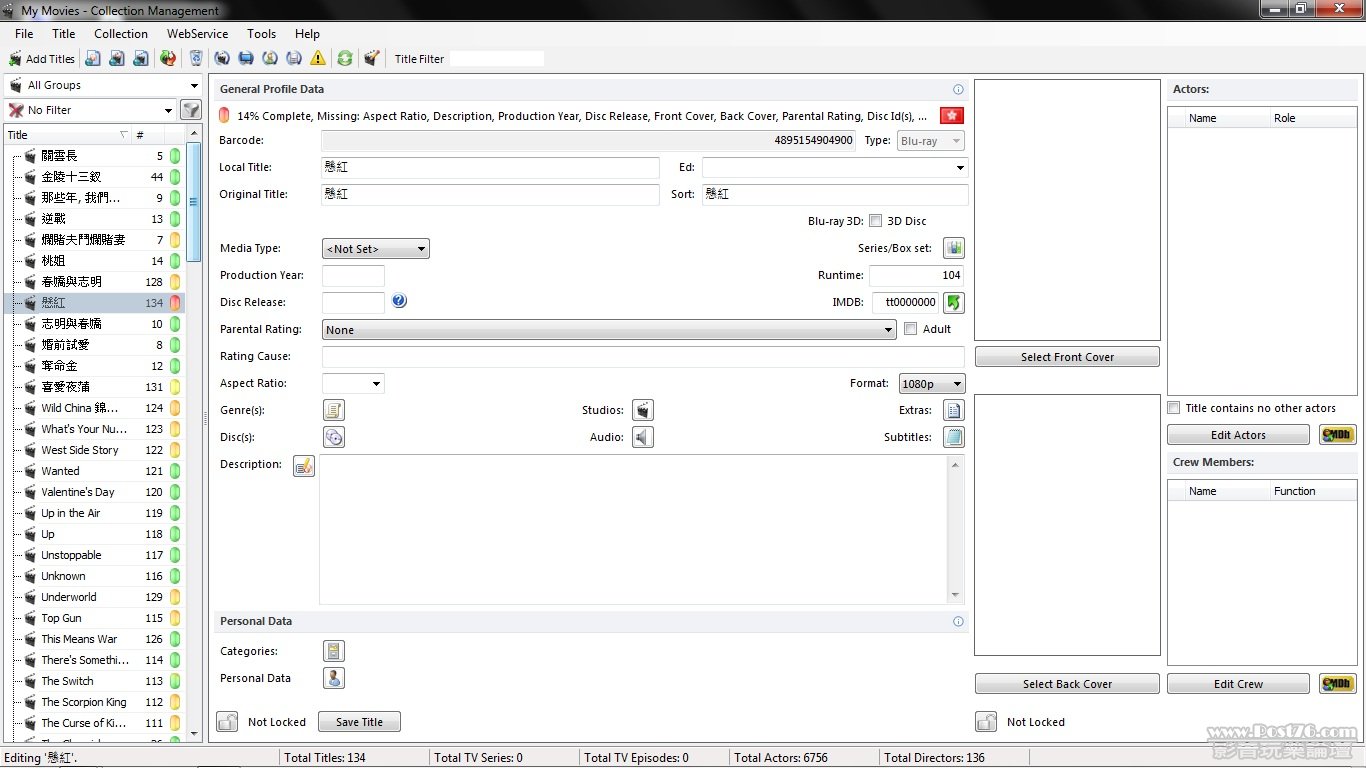1366x768 pixels.
Task: Open the No Filter dropdown
Action: [x=90, y=110]
